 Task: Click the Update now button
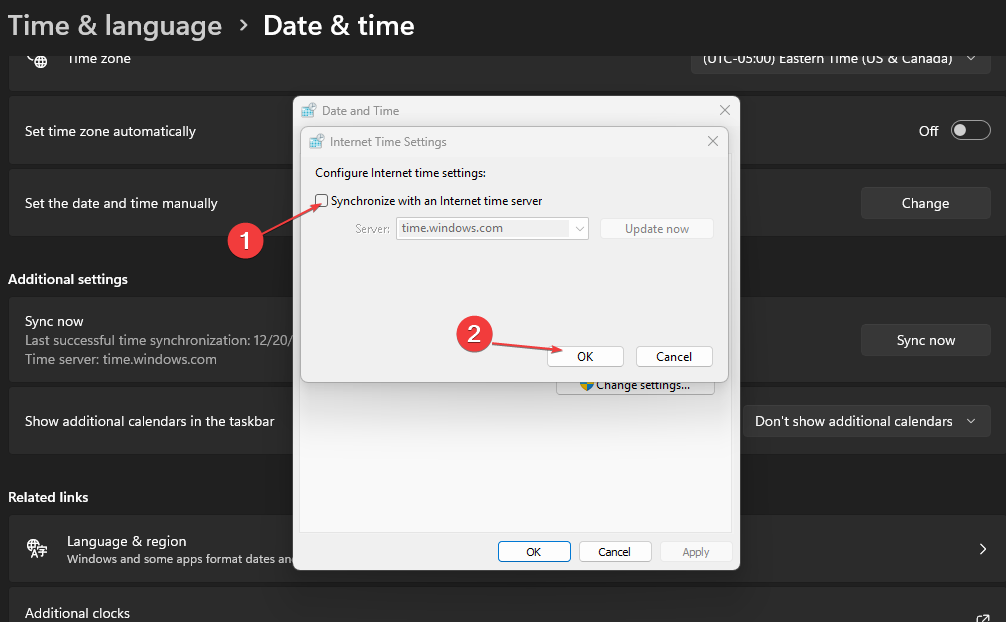click(x=656, y=229)
